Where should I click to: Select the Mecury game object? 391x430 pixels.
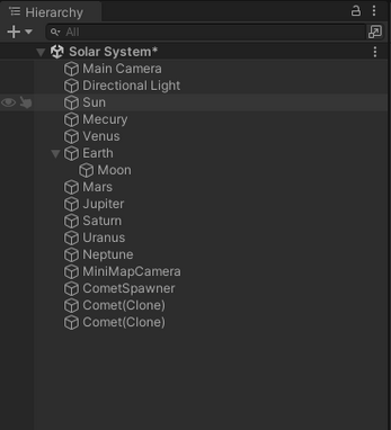(x=105, y=120)
